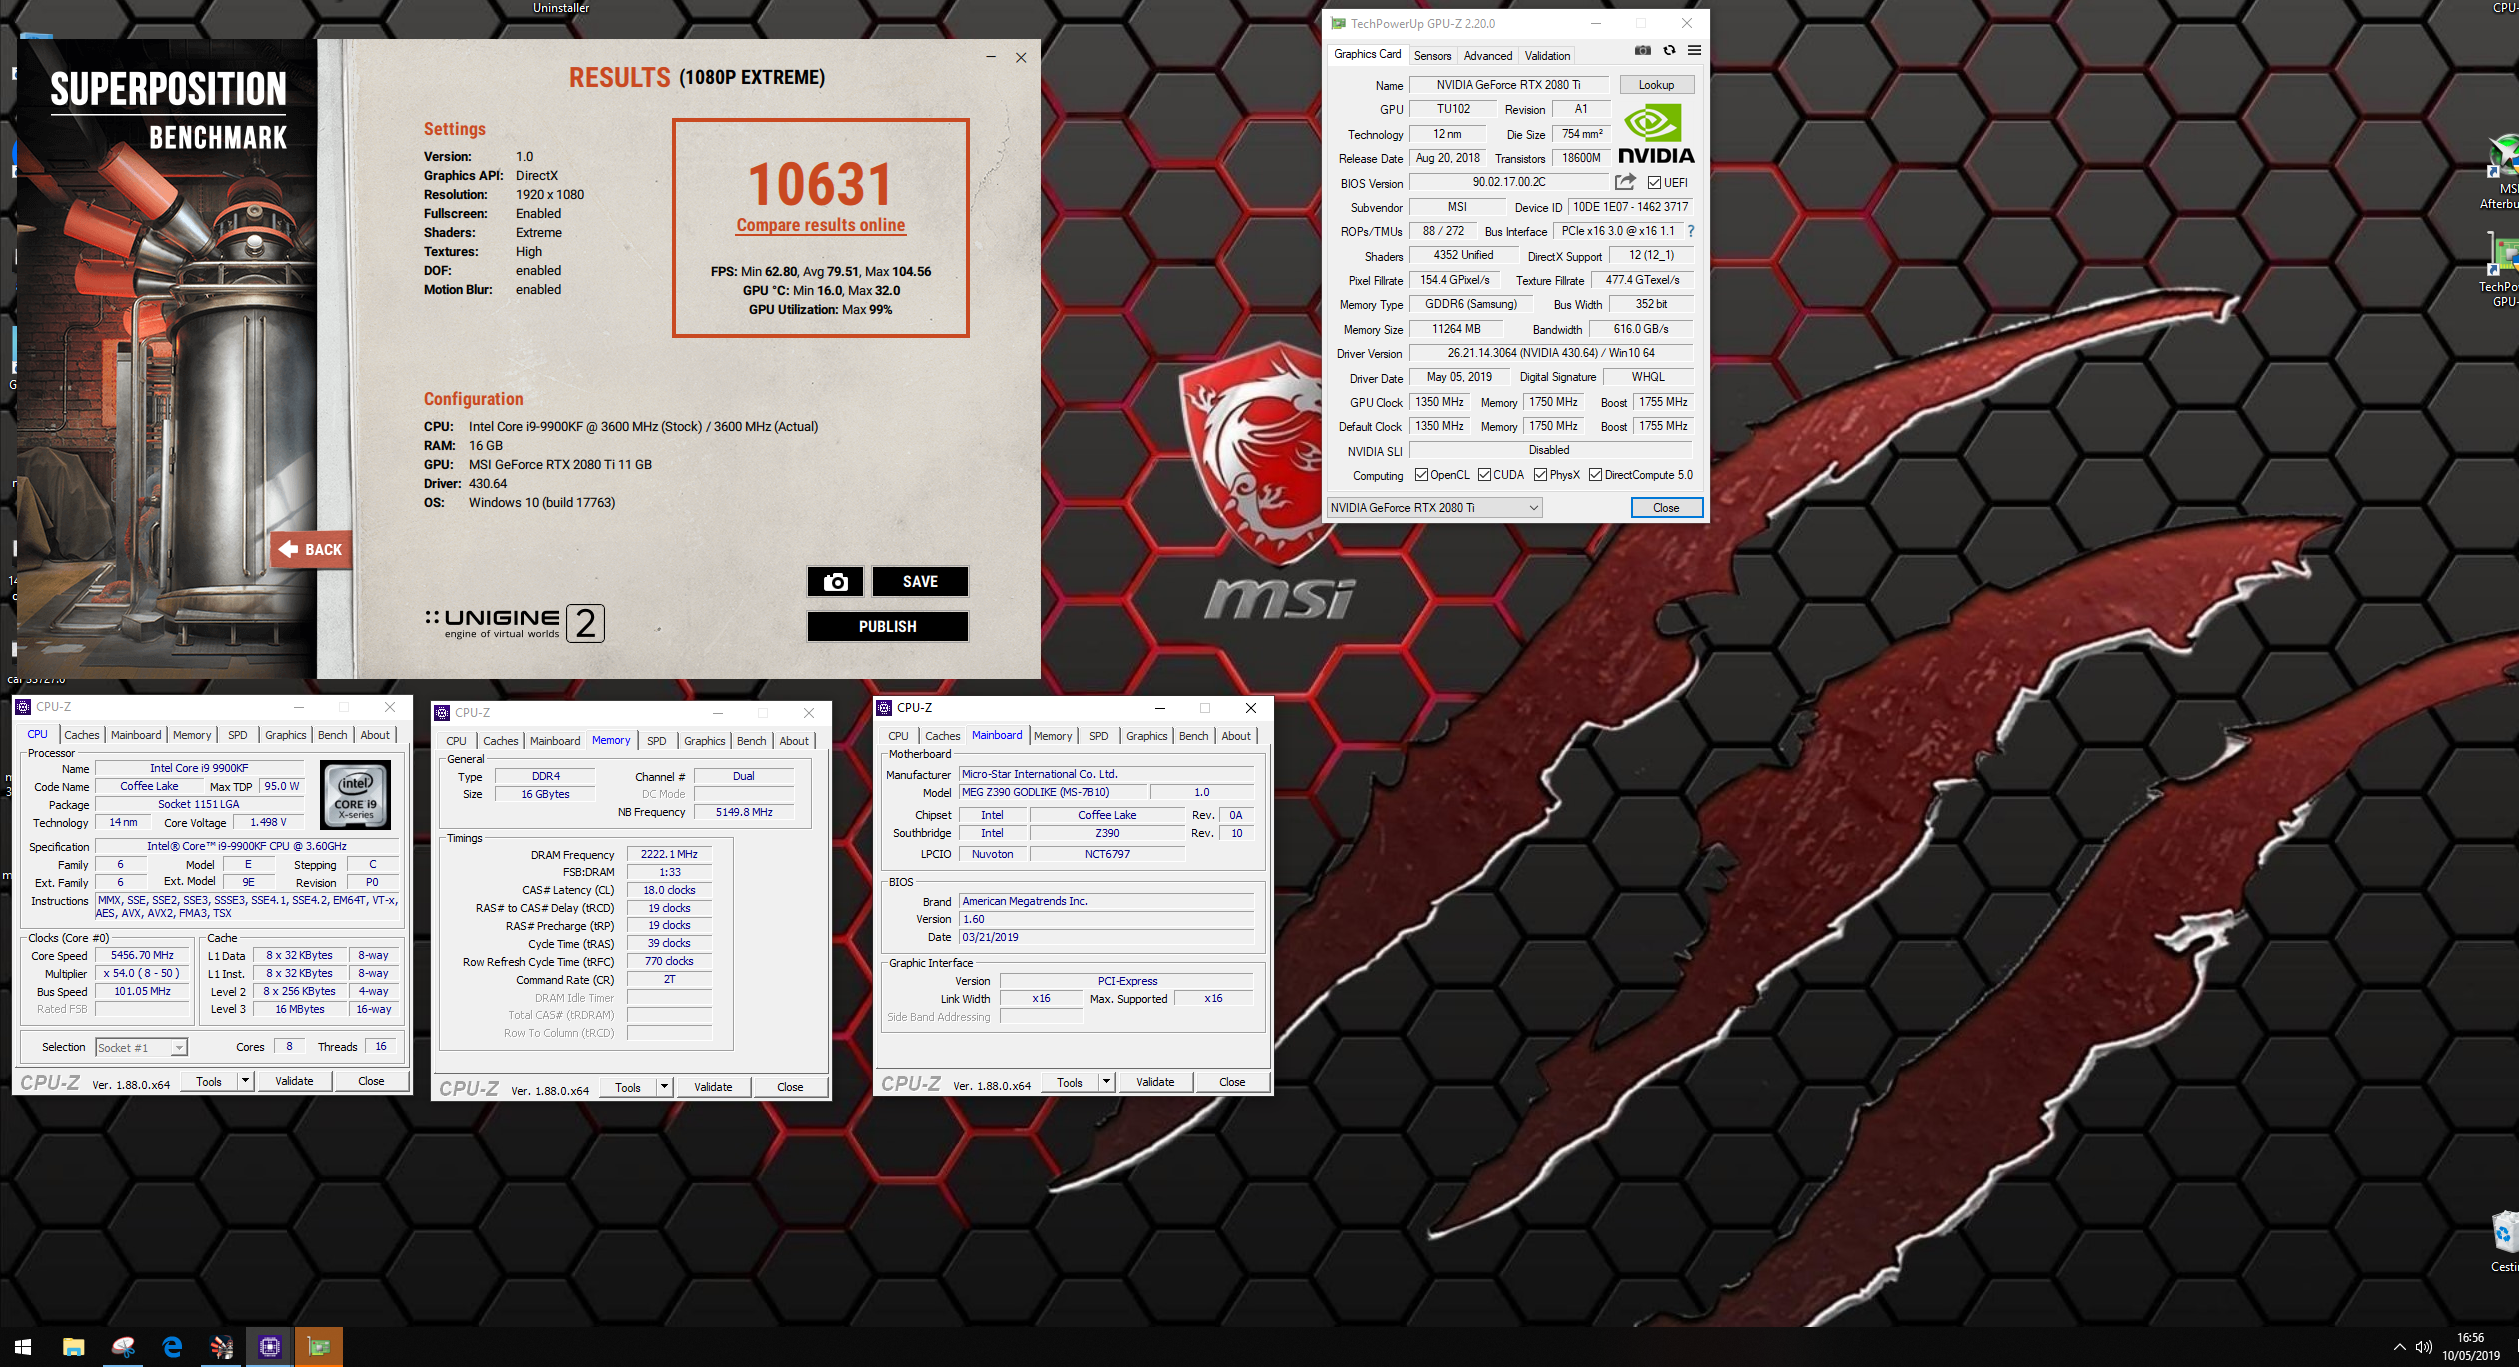This screenshot has height=1367, width=2519.
Task: Refresh GPU-Z with the reload icon
Action: [x=1669, y=50]
